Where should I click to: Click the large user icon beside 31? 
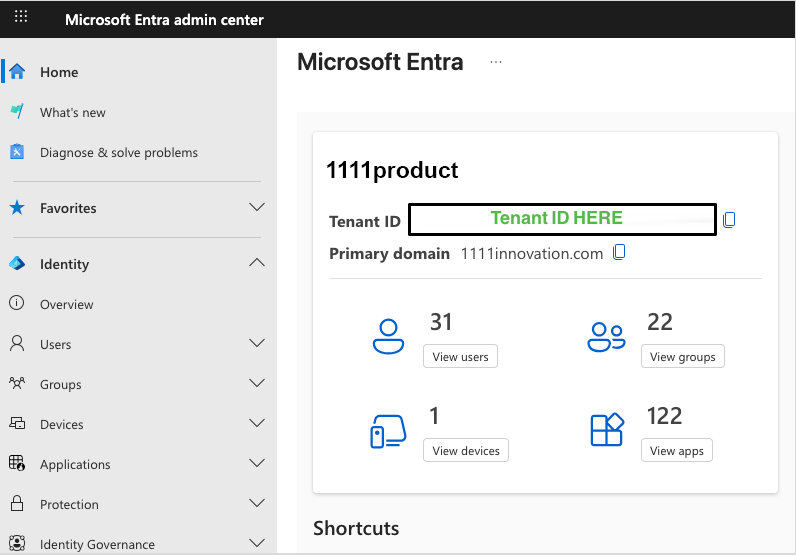[388, 336]
